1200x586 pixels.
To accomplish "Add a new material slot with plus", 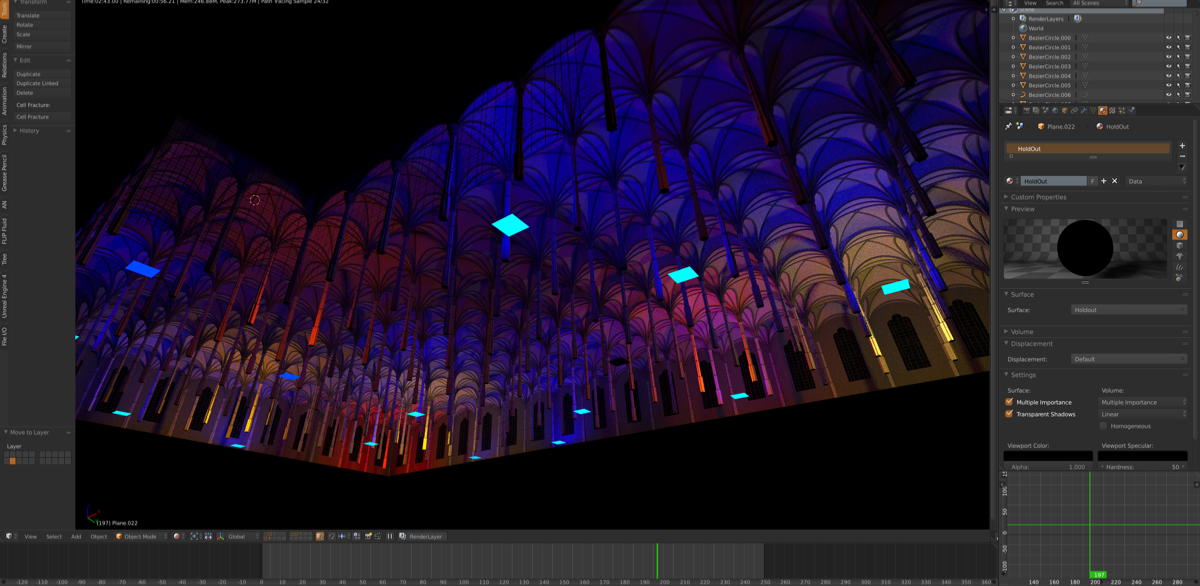I will point(1182,146).
